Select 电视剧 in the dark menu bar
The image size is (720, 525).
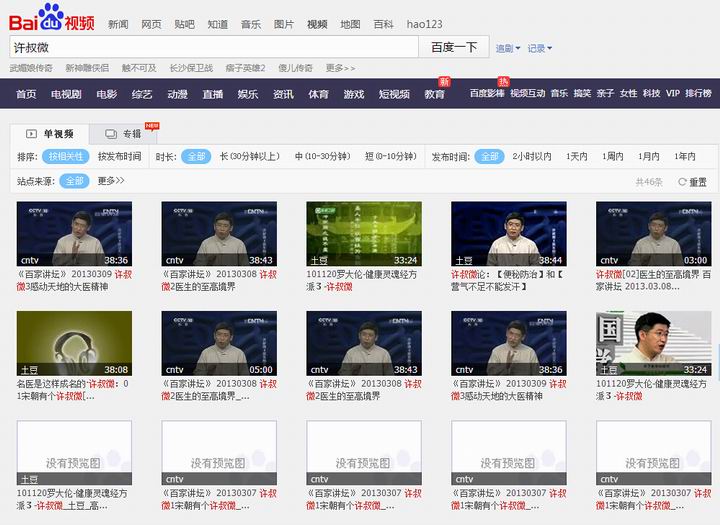pos(66,94)
